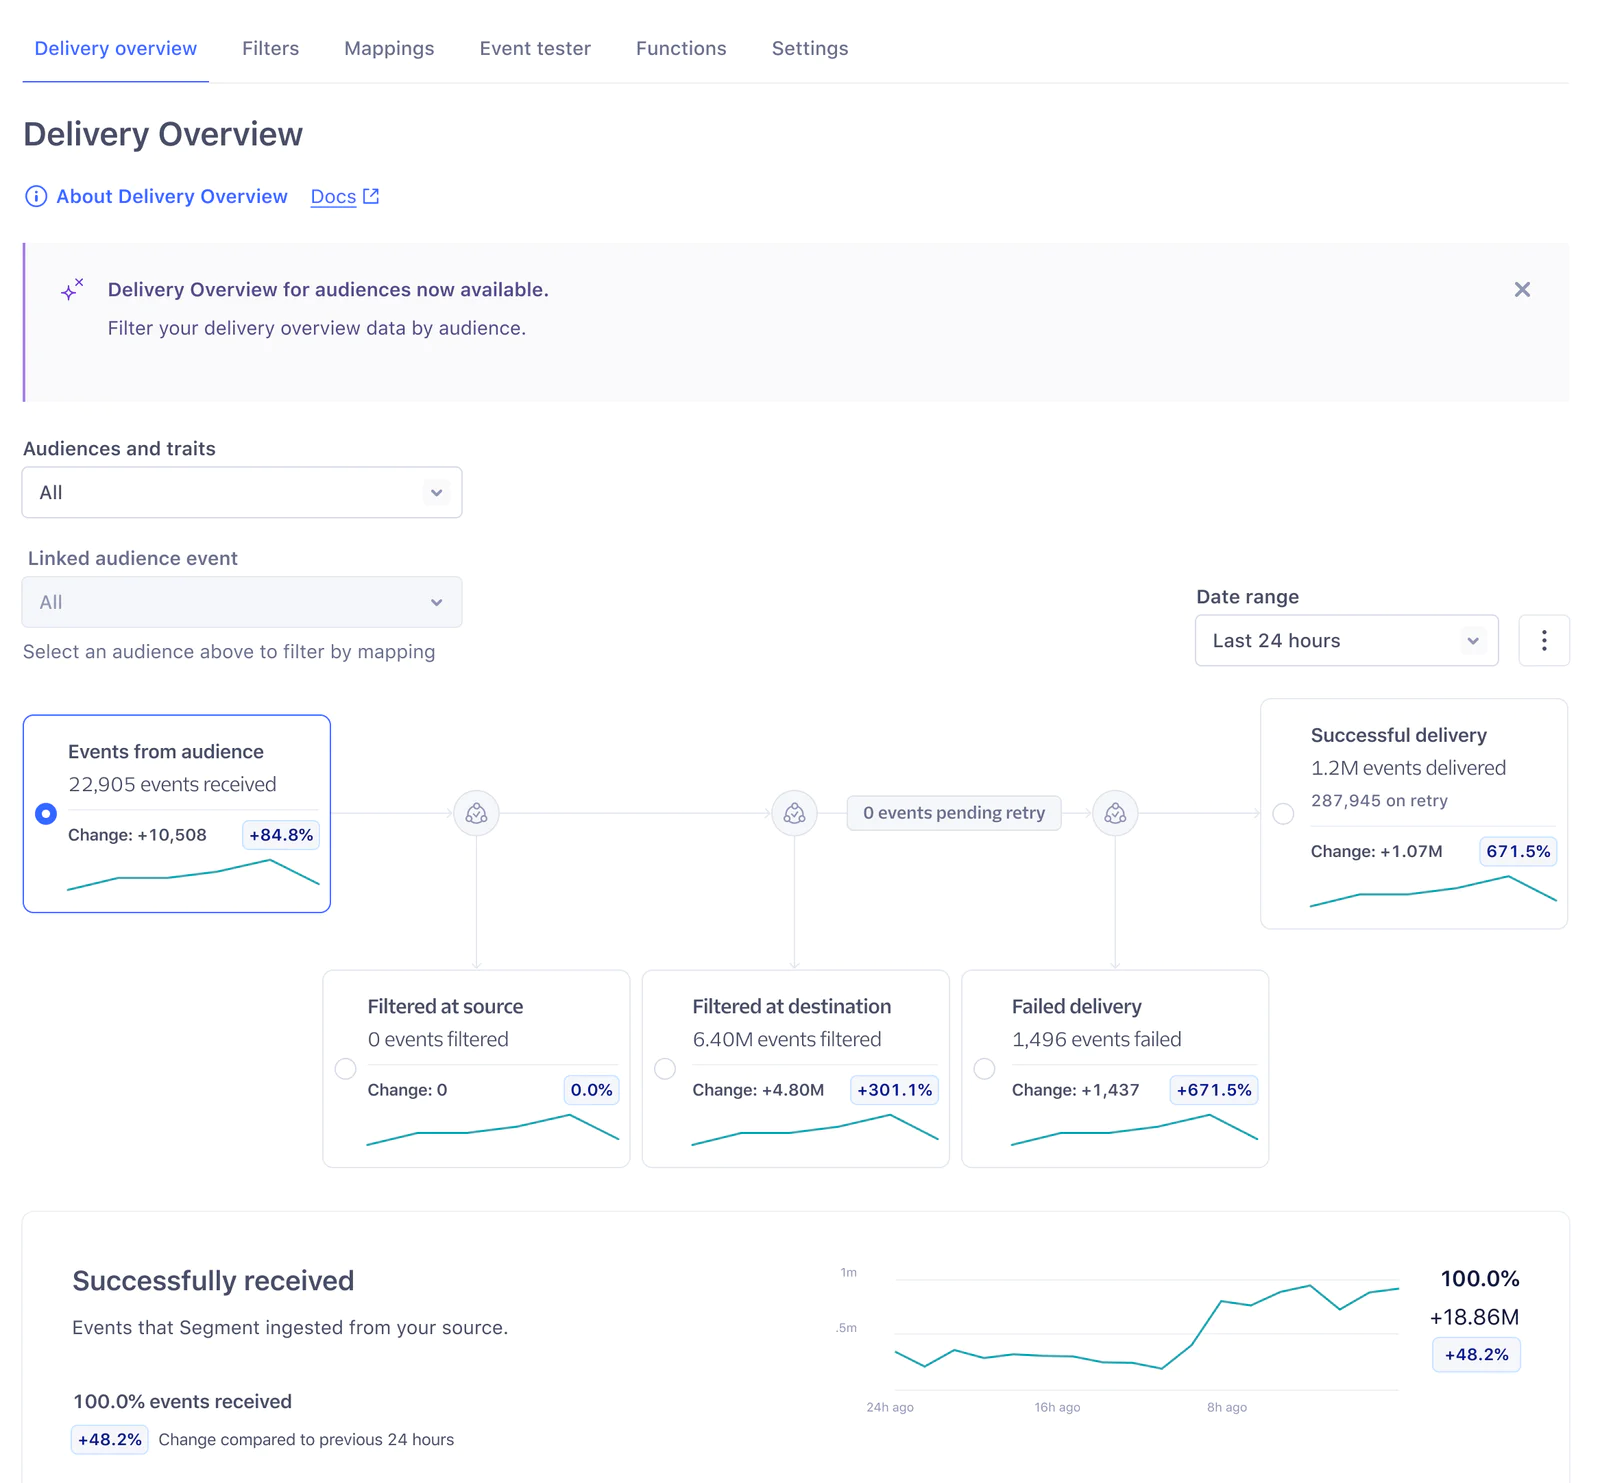
Task: Choose the Filtered at destination radio button
Action: pos(665,1069)
